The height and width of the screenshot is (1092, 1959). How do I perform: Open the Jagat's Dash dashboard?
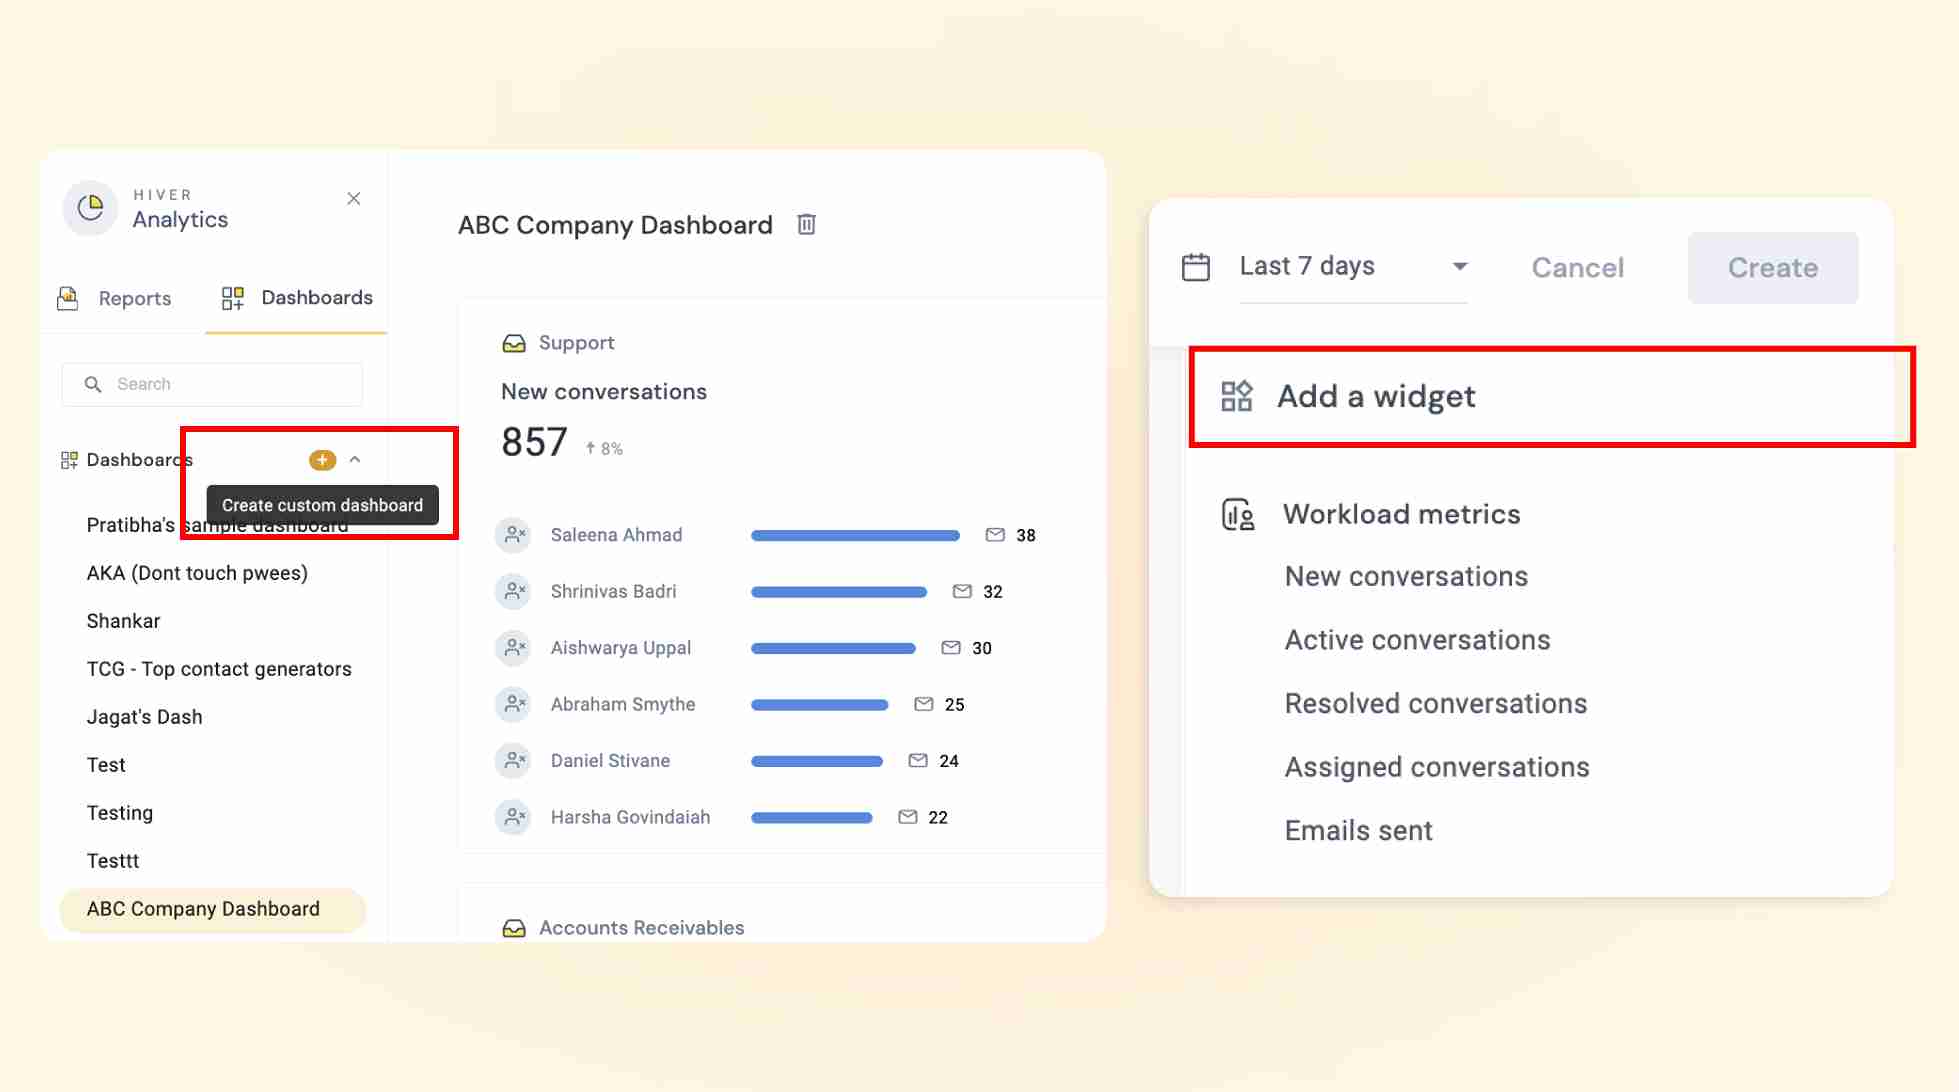point(144,717)
